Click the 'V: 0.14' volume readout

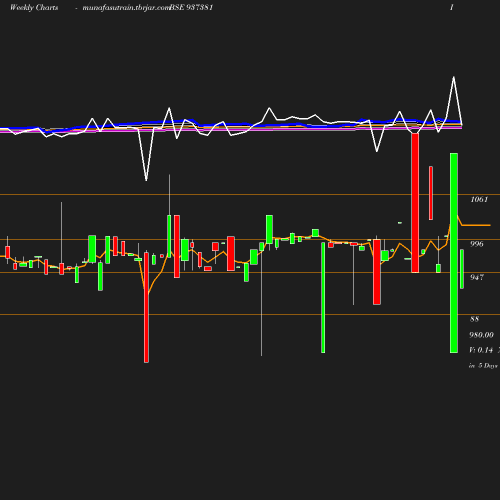[x=481, y=350]
